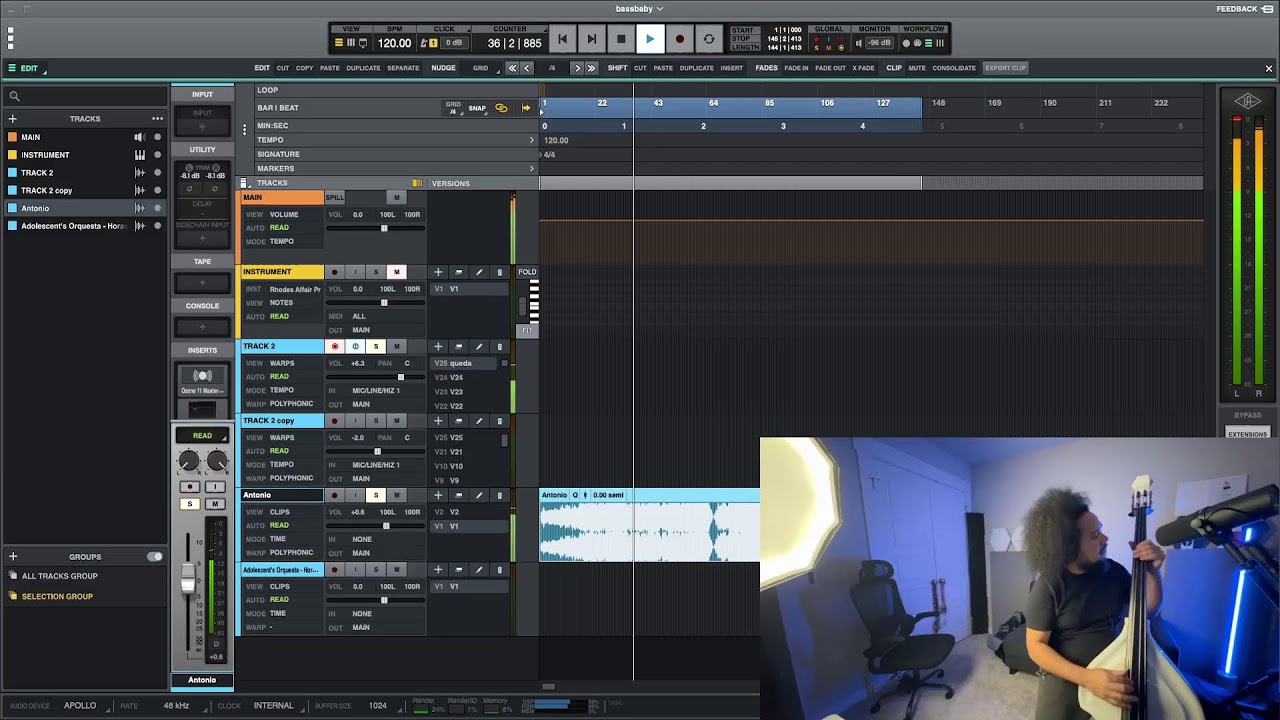Click the monitor speaker icon
Viewport: 1280px width, 720px height.
[x=859, y=43]
